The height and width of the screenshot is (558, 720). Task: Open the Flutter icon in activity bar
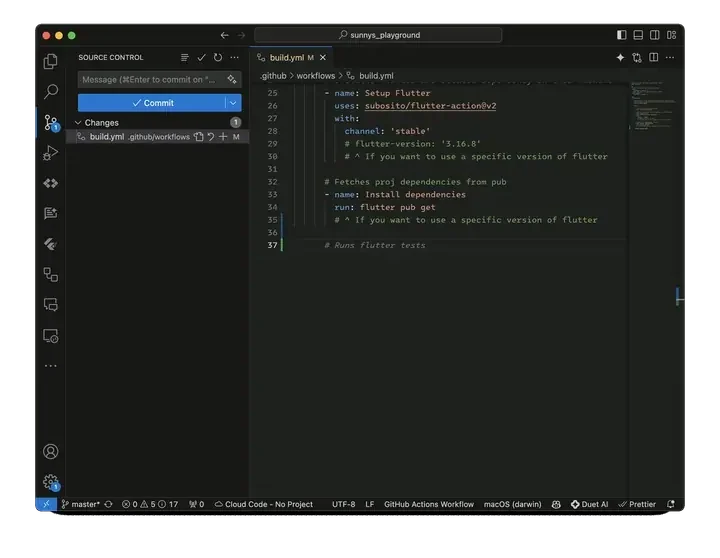pos(51,243)
